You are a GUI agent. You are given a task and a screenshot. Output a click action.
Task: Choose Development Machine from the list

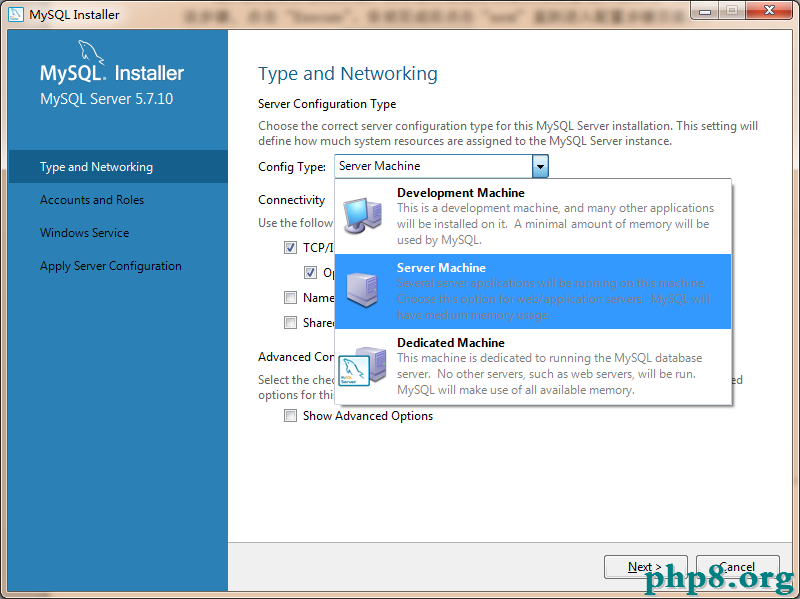pyautogui.click(x=533, y=216)
